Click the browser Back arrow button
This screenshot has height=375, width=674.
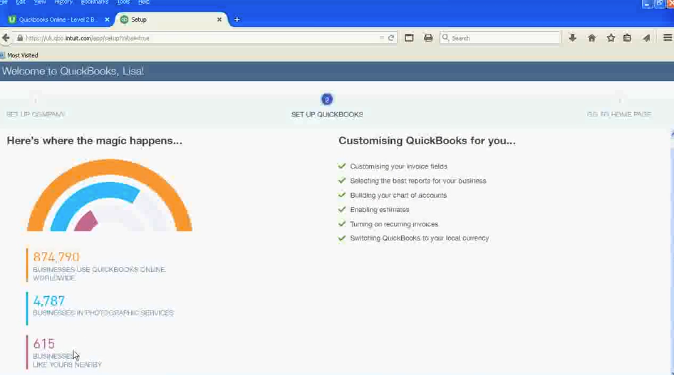click(x=6, y=38)
